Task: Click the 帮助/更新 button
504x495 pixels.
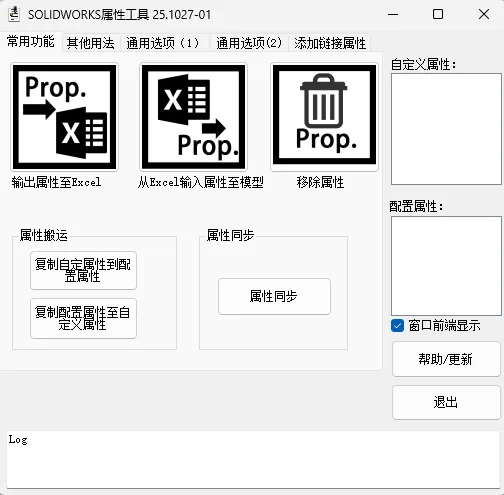Action: 446,359
